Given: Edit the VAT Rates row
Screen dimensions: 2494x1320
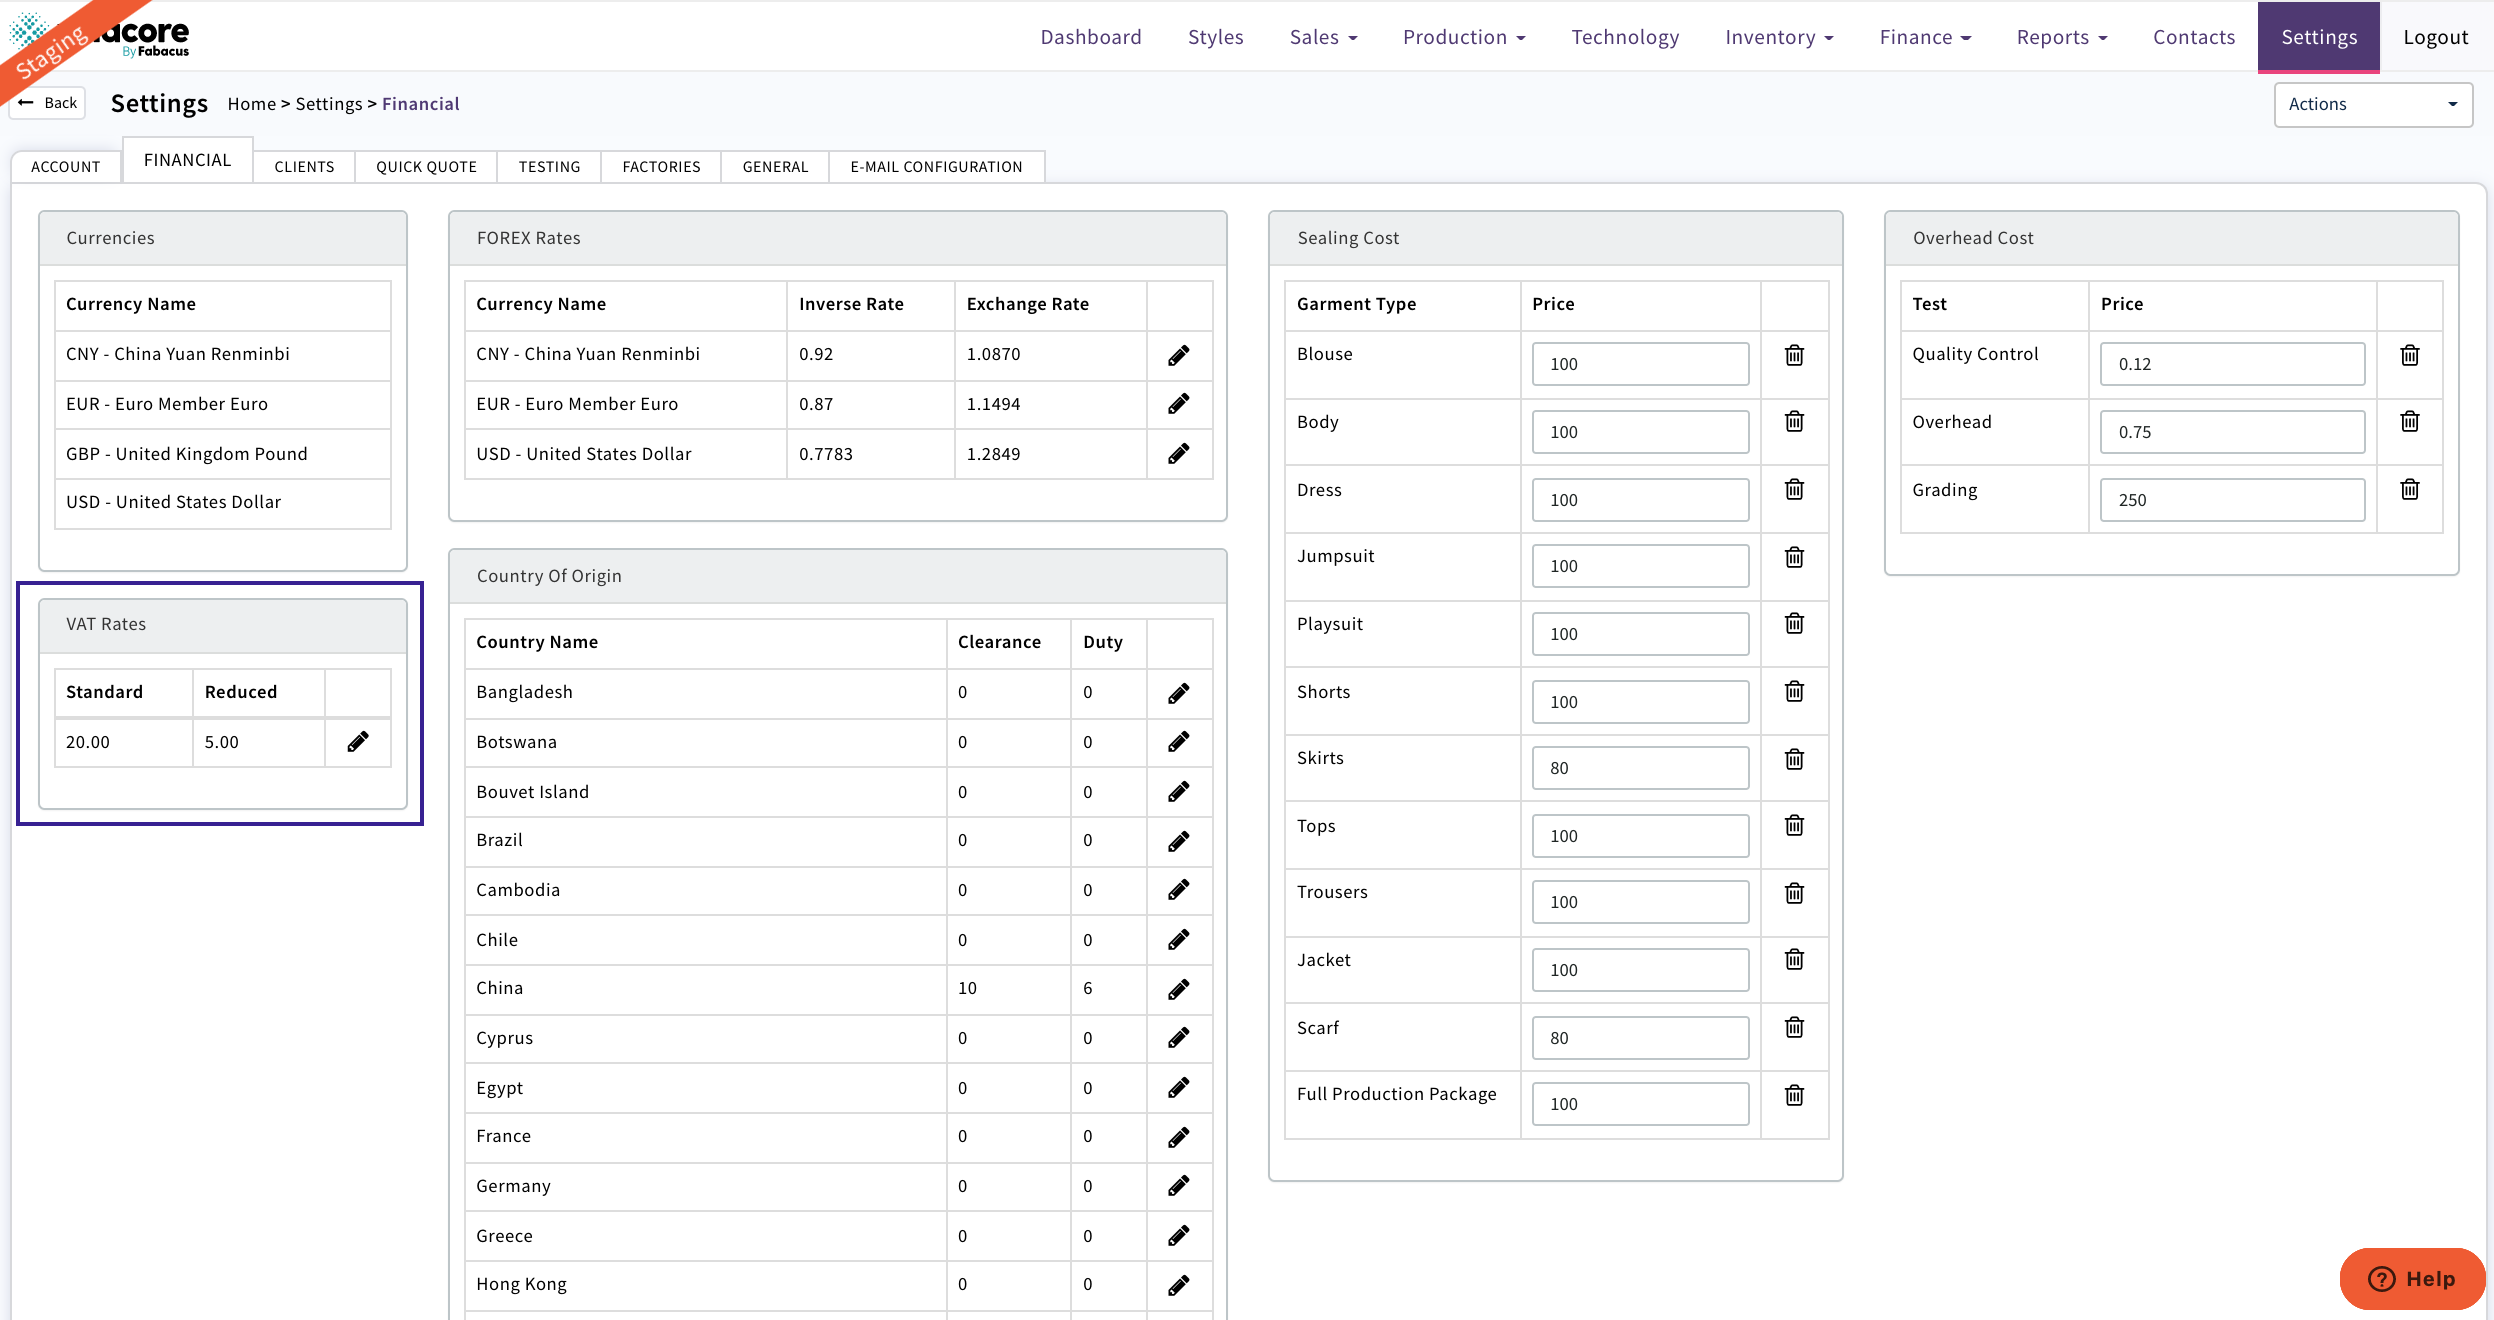Looking at the screenshot, I should (357, 742).
